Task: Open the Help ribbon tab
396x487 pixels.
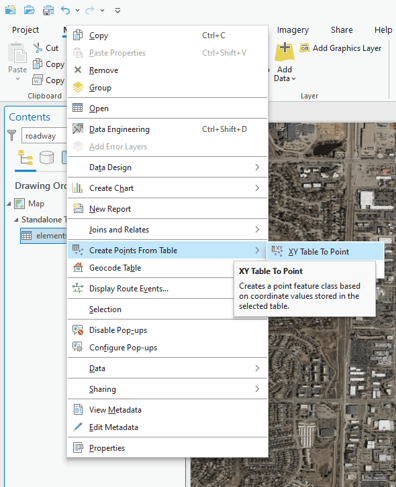Action: (x=383, y=30)
